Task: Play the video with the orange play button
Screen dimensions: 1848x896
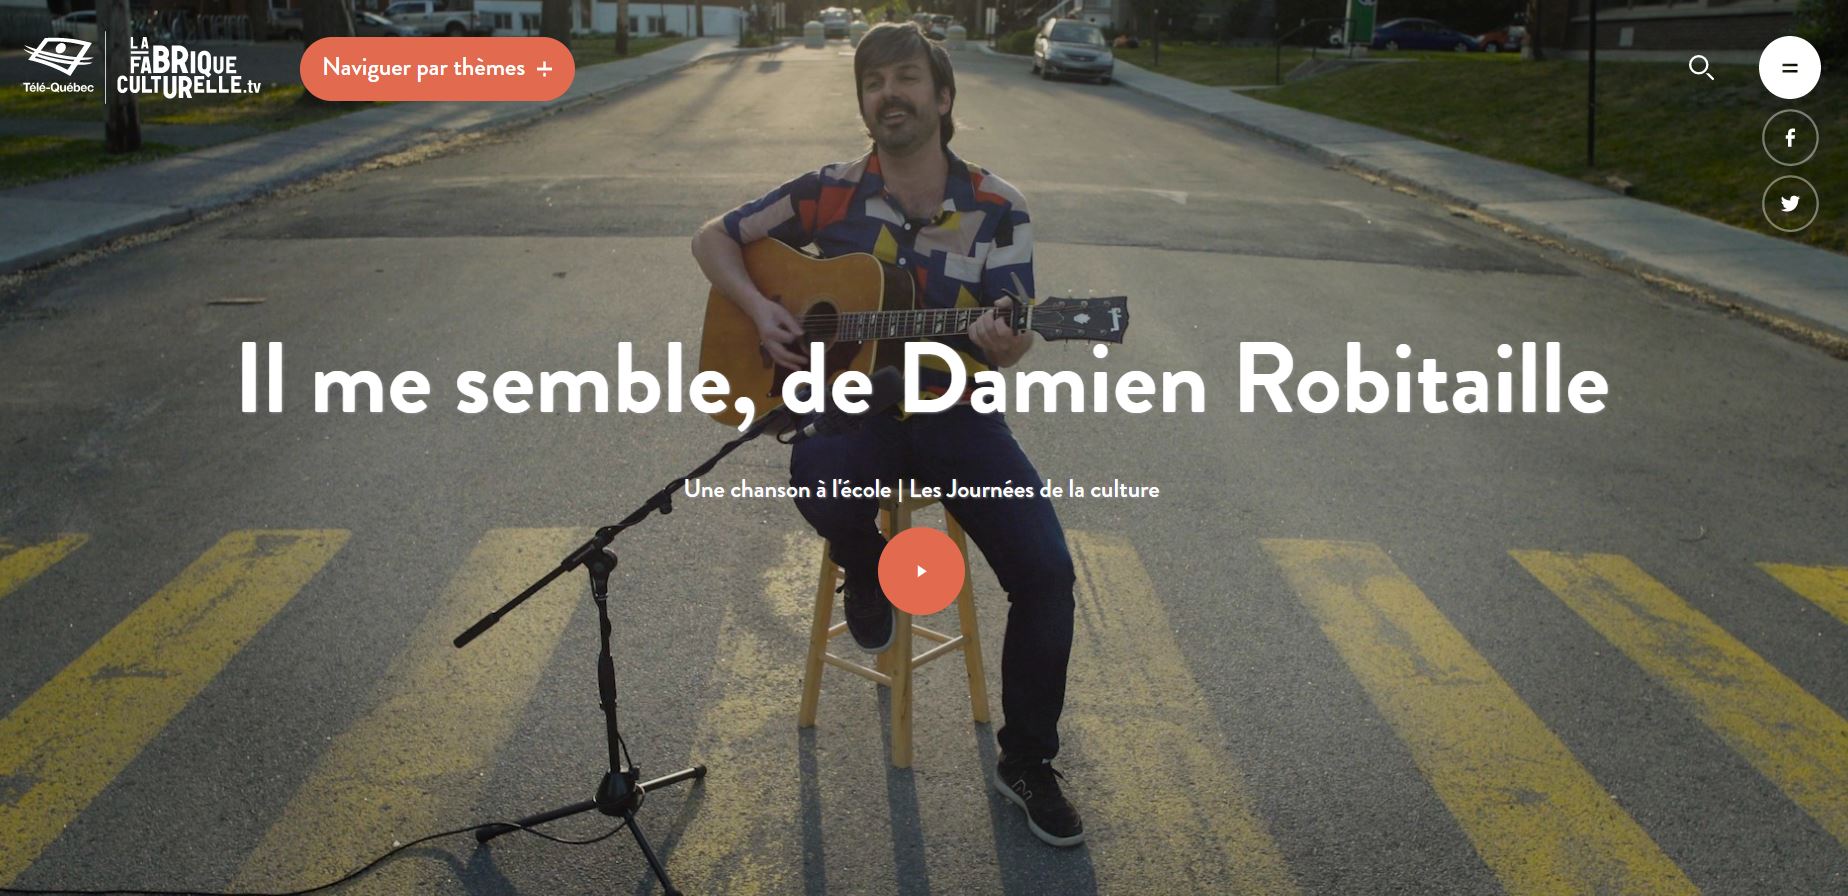Action: 921,571
